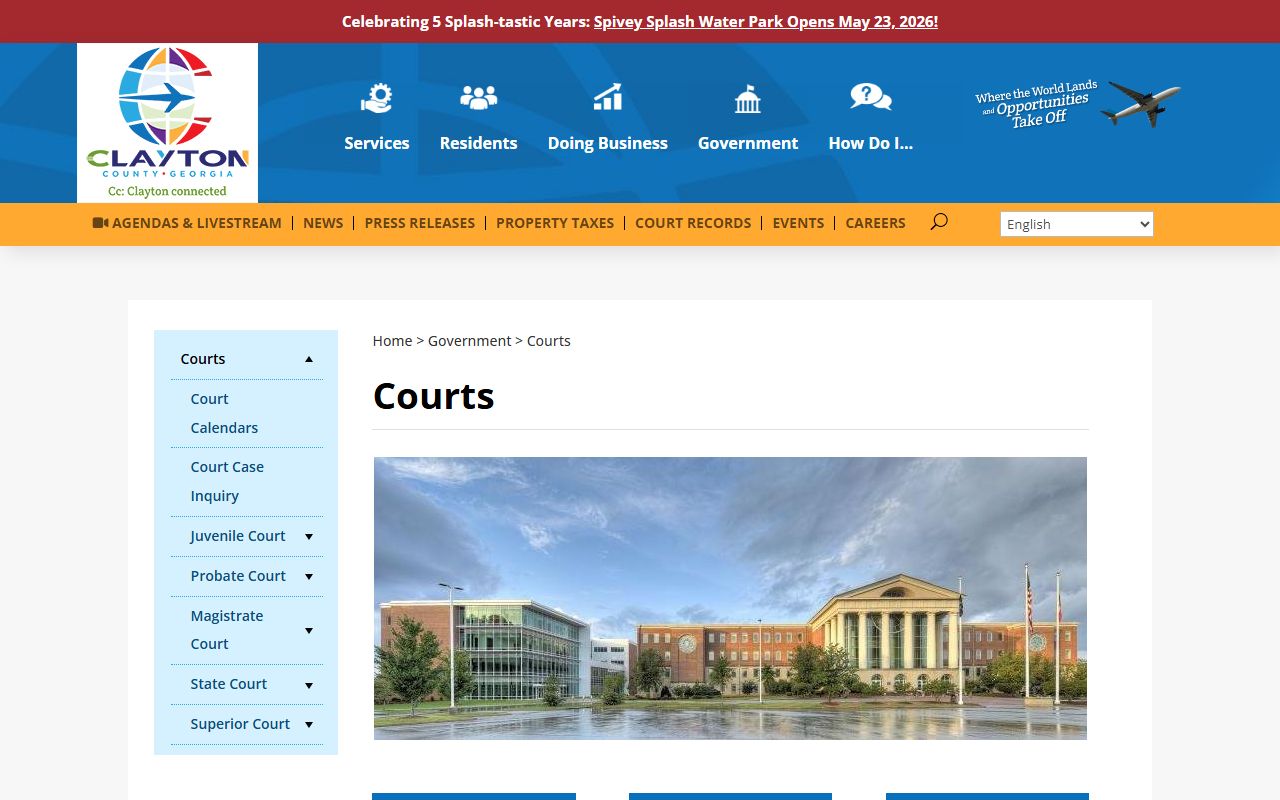
Task: Select Probate Court sidebar link
Action: (238, 576)
